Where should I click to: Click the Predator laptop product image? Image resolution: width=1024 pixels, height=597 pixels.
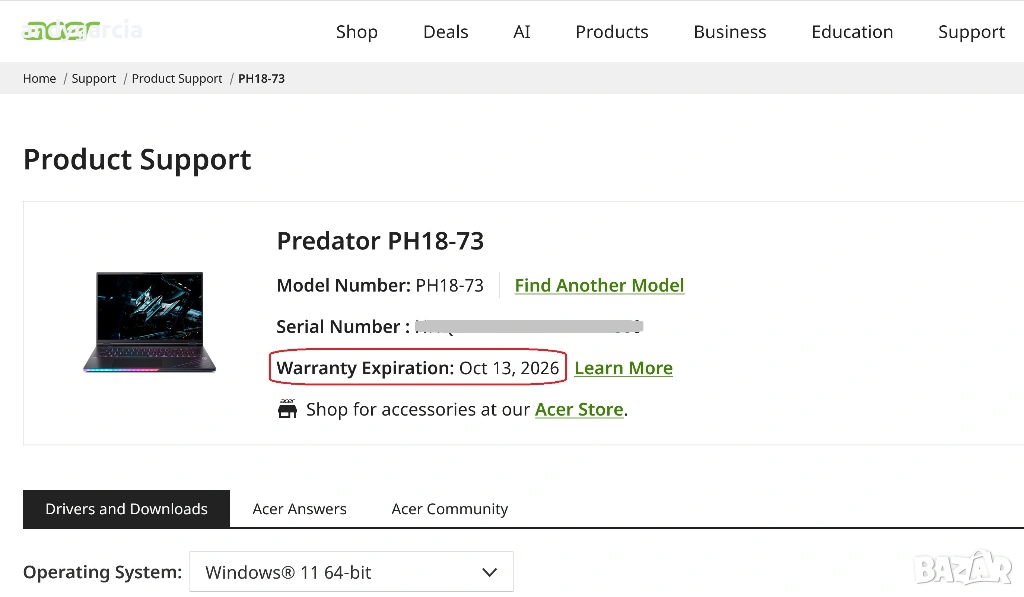[149, 322]
